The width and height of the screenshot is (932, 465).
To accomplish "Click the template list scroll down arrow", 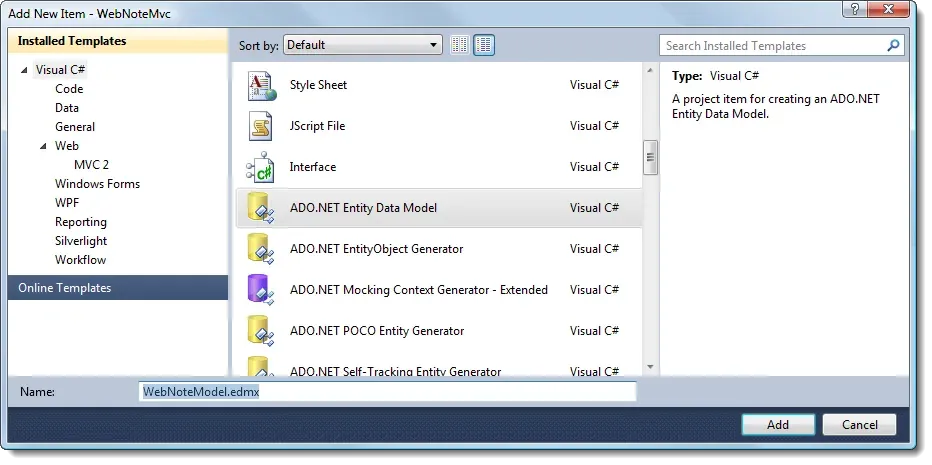I will pos(650,367).
